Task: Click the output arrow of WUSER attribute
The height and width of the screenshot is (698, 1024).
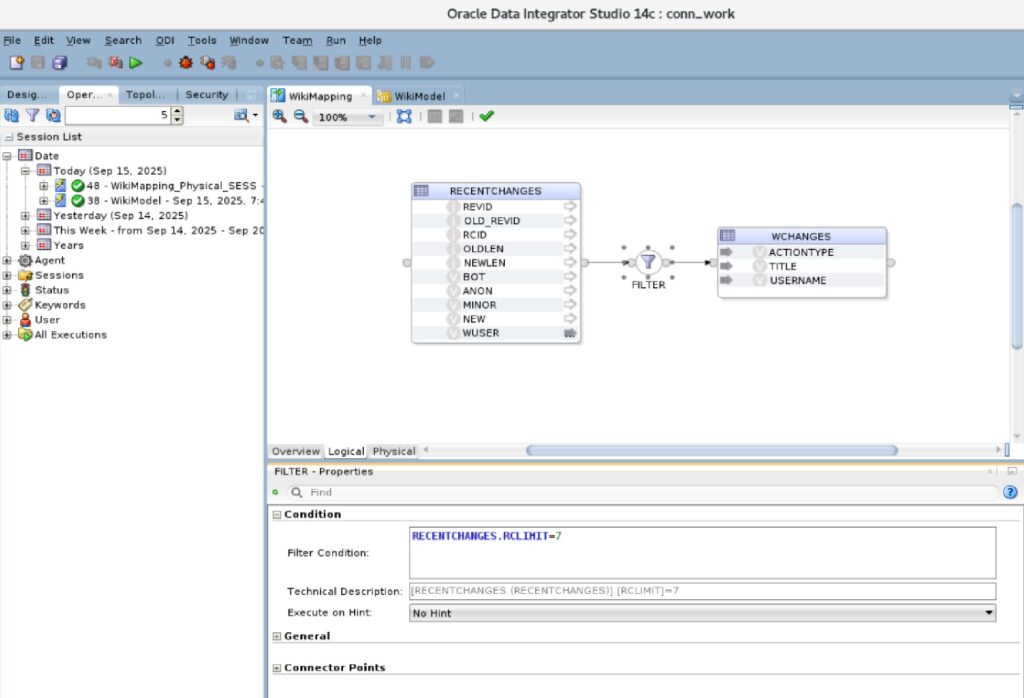Action: click(570, 333)
